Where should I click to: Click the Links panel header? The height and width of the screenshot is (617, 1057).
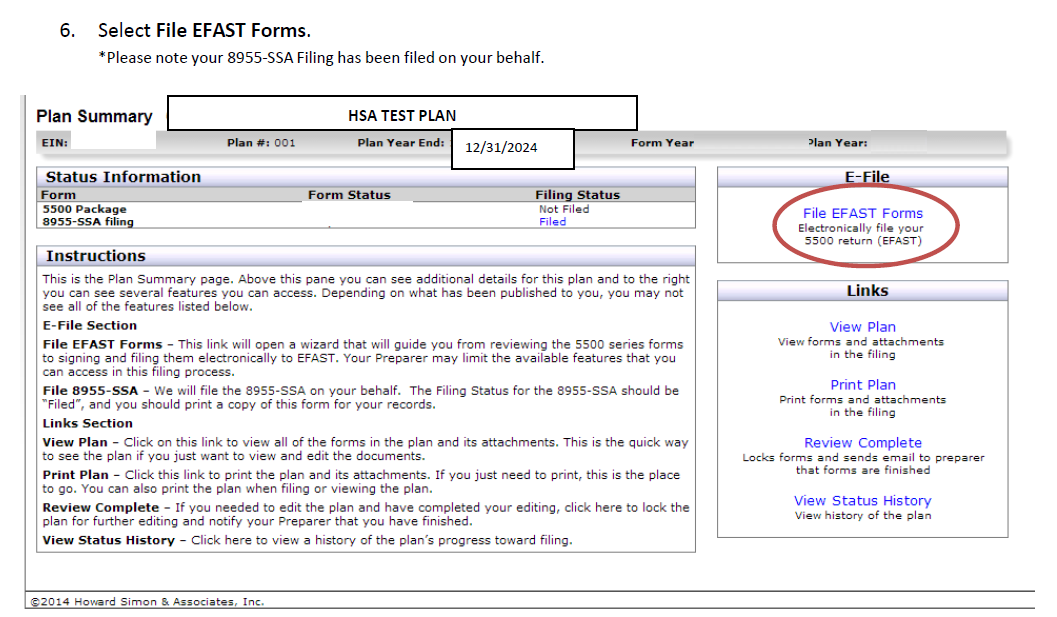click(866, 291)
